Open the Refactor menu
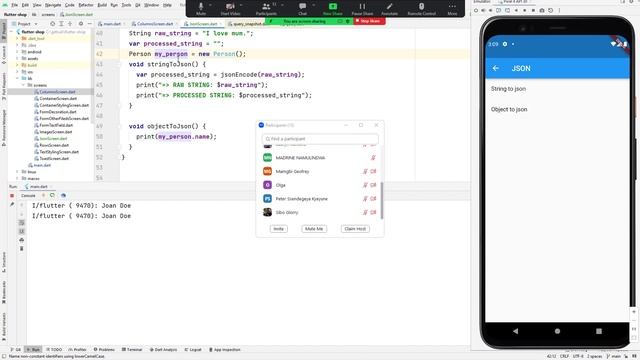The width and height of the screenshot is (640, 360). tap(86, 5)
